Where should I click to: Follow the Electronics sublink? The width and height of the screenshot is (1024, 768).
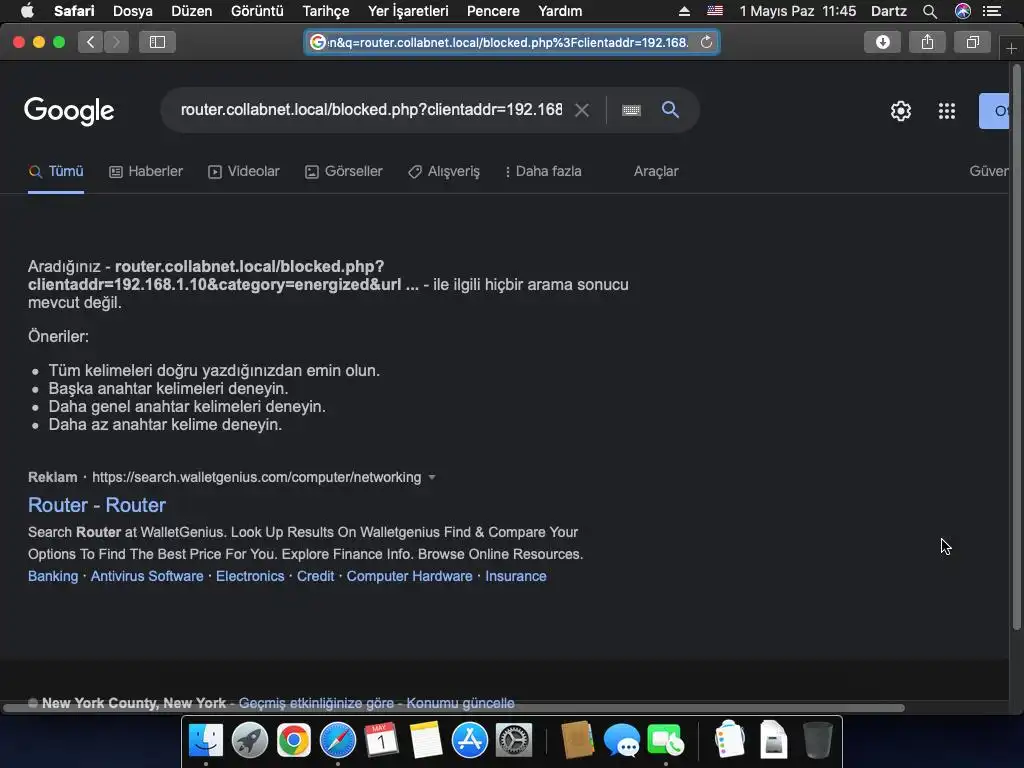[250, 576]
